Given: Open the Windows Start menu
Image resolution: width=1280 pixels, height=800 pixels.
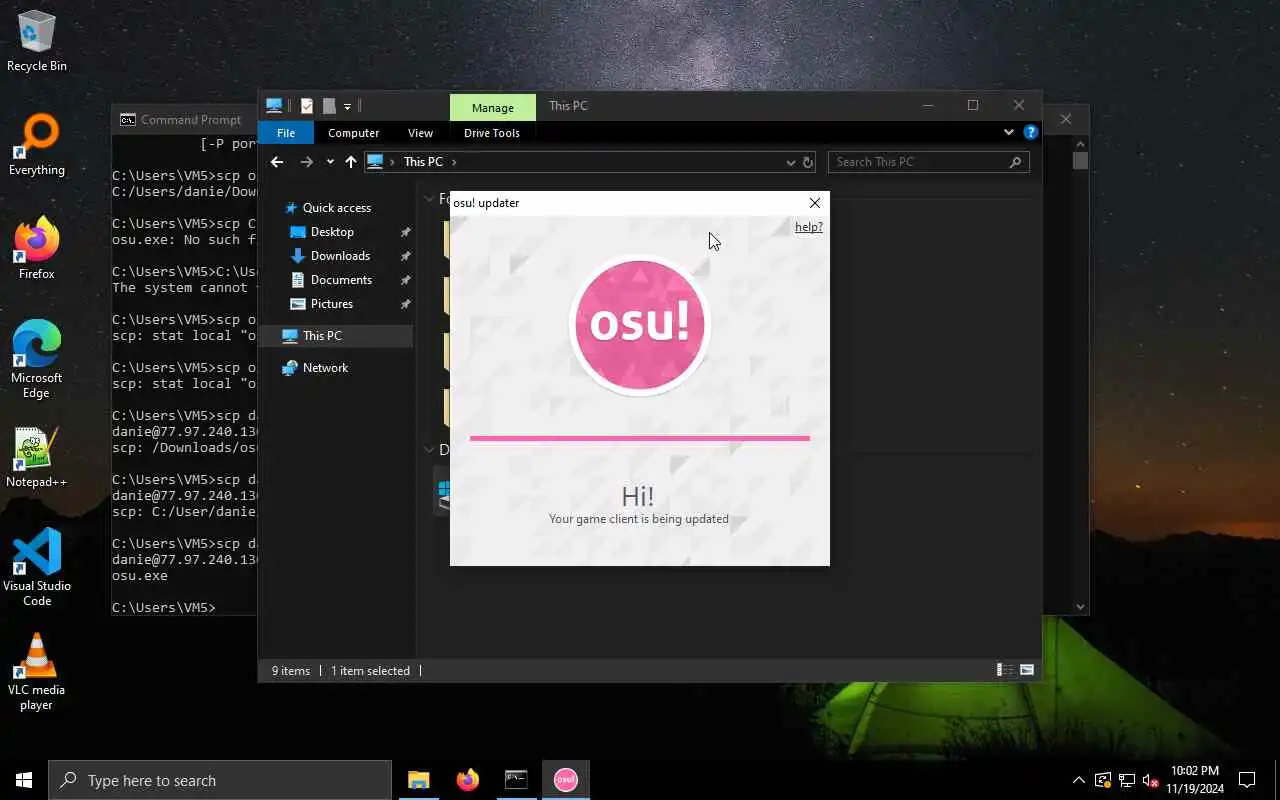Looking at the screenshot, I should pos(24,780).
